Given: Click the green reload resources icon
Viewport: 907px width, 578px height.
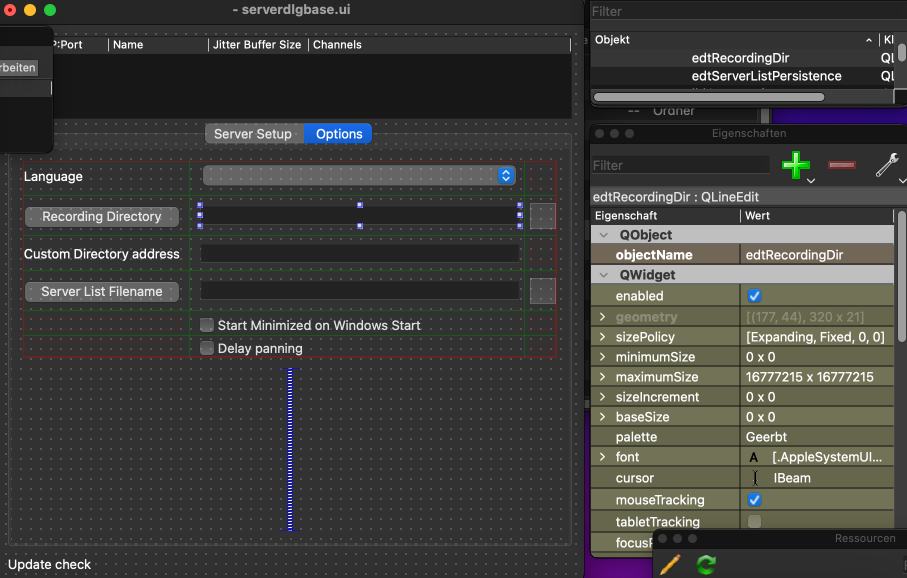Looking at the screenshot, I should 706,564.
